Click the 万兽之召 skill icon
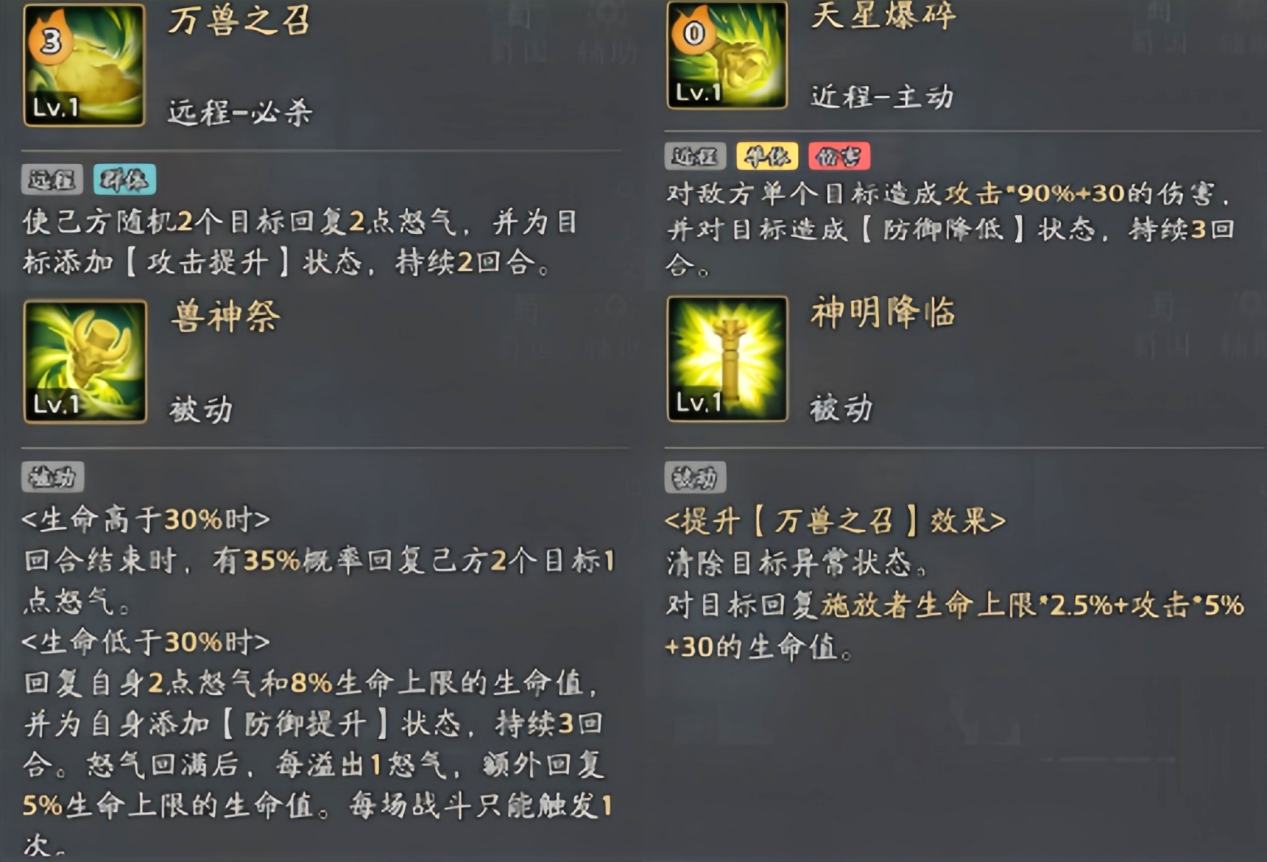The height and width of the screenshot is (862, 1267). tap(84, 64)
